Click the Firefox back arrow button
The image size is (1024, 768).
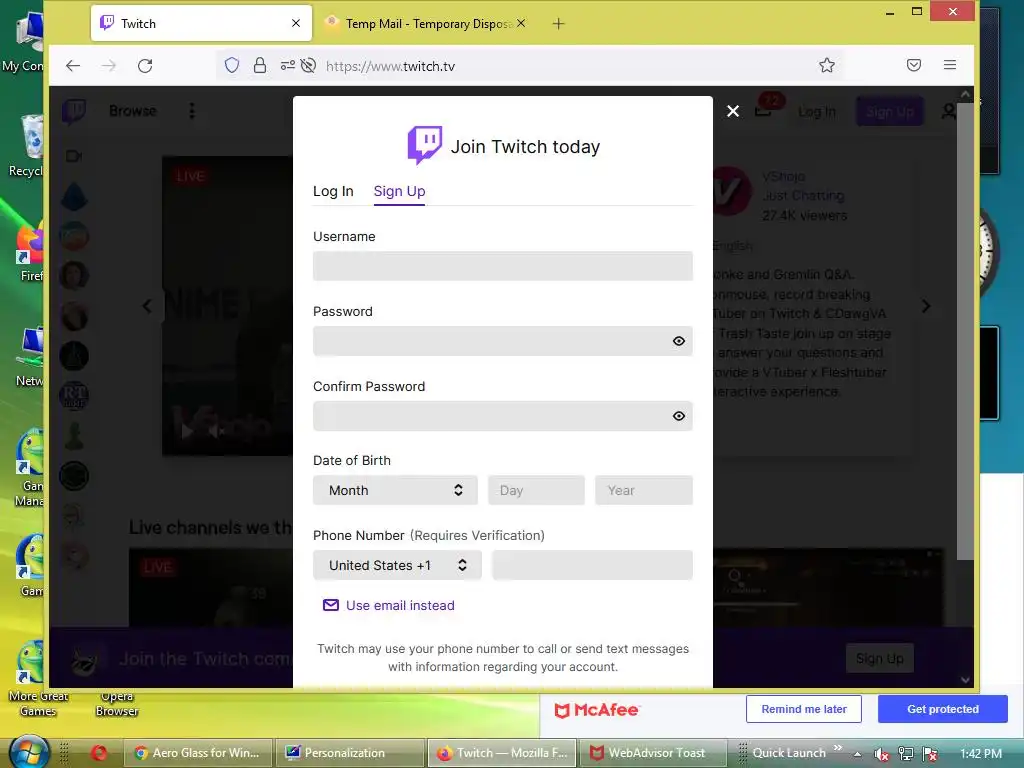click(73, 65)
